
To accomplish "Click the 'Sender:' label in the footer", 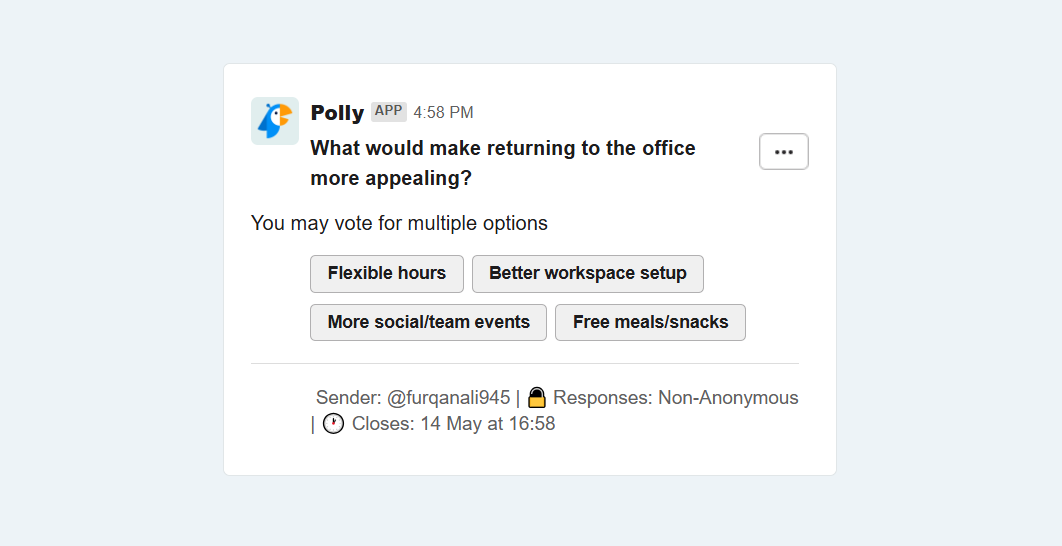I will [x=349, y=398].
